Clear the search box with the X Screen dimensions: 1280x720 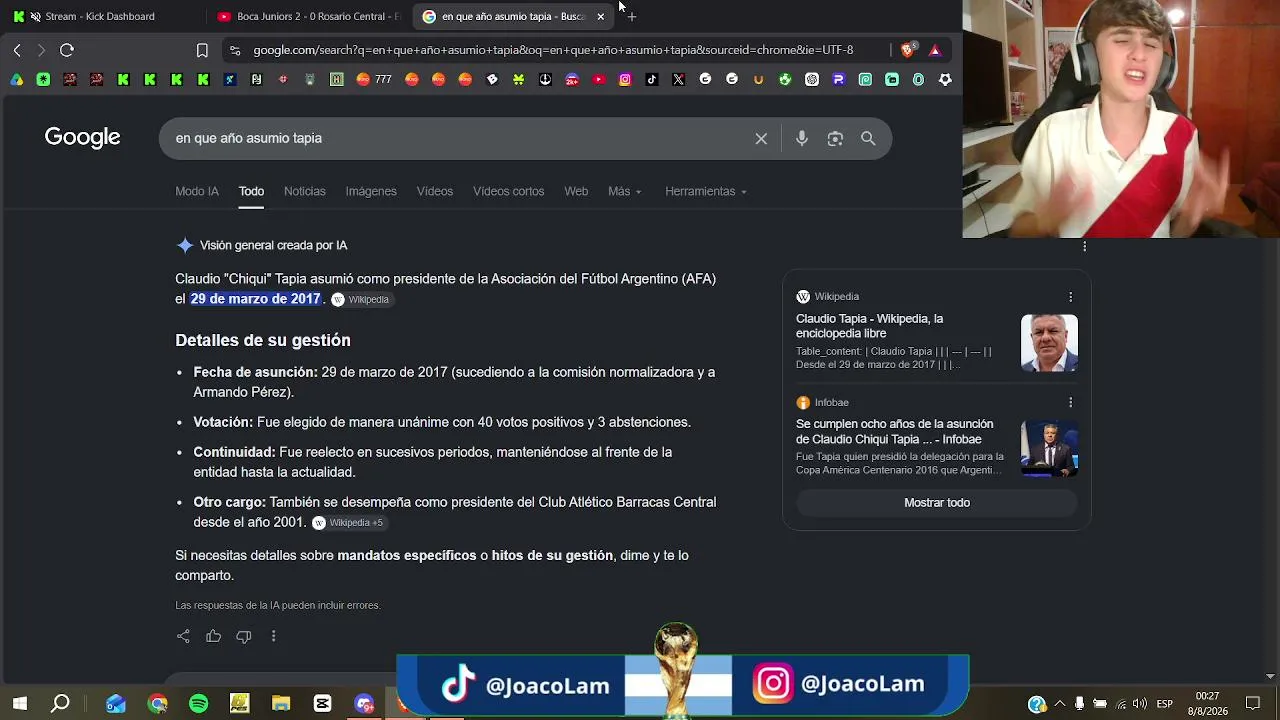pos(761,139)
